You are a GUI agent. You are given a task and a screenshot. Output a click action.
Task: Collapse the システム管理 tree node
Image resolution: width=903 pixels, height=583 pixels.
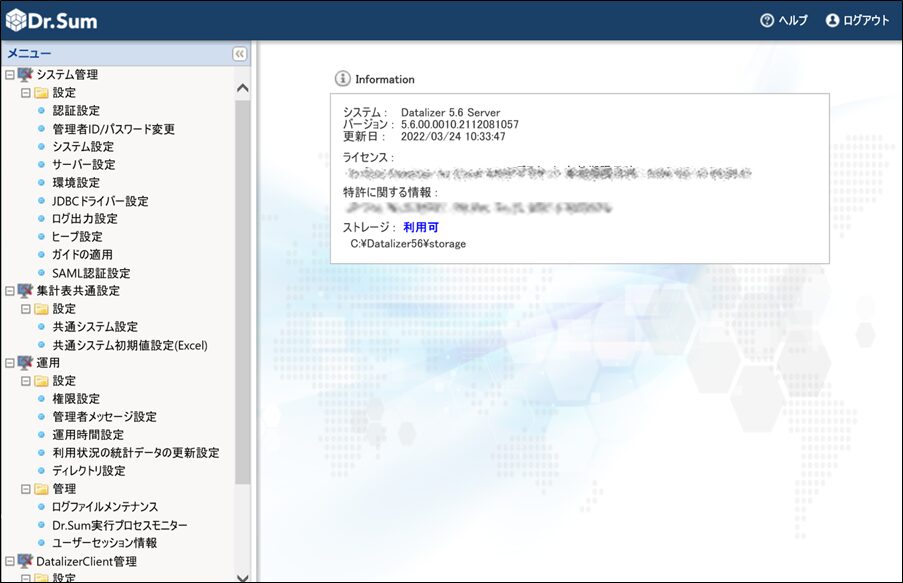point(10,75)
